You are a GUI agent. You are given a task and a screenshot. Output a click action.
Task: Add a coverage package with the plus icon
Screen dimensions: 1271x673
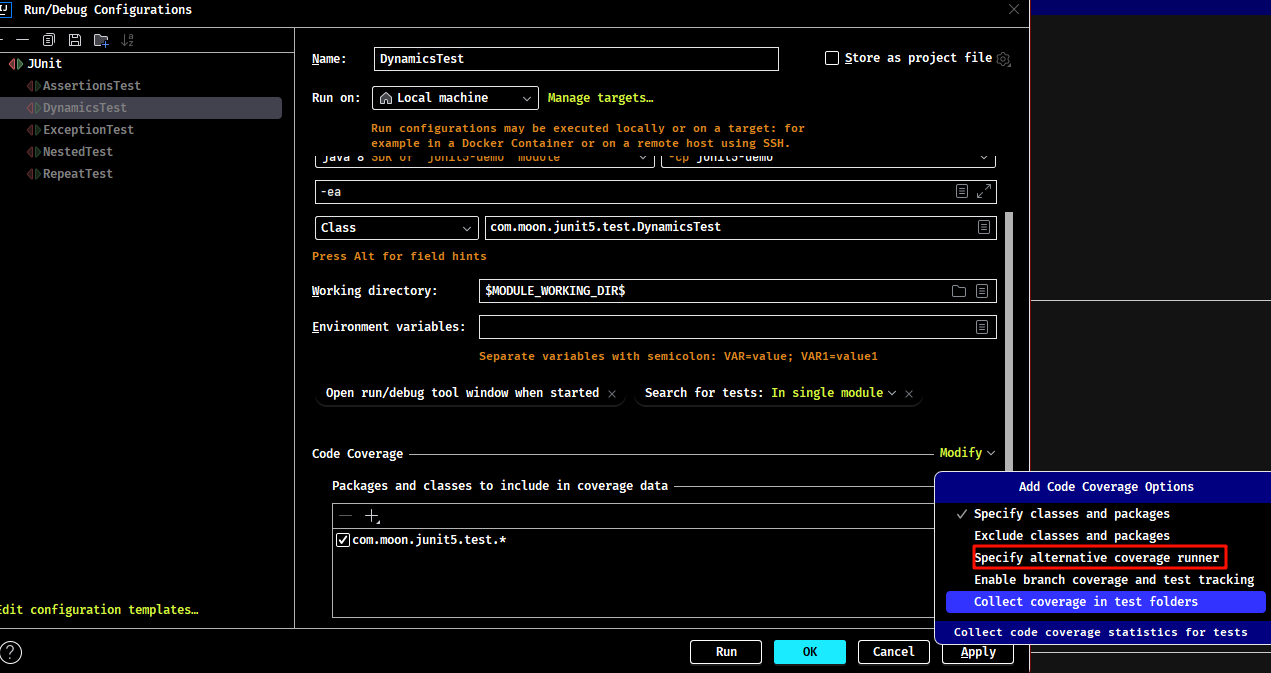[372, 516]
